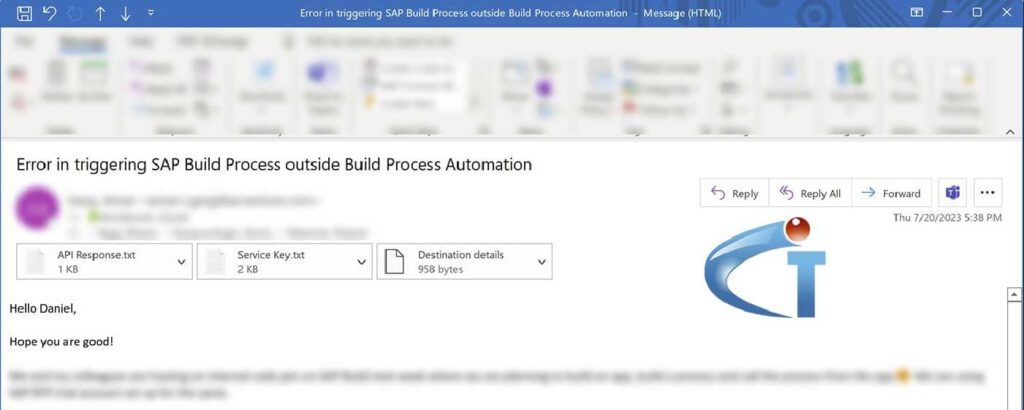Go to next item with the down arrow
1024x410 pixels.
click(x=125, y=13)
